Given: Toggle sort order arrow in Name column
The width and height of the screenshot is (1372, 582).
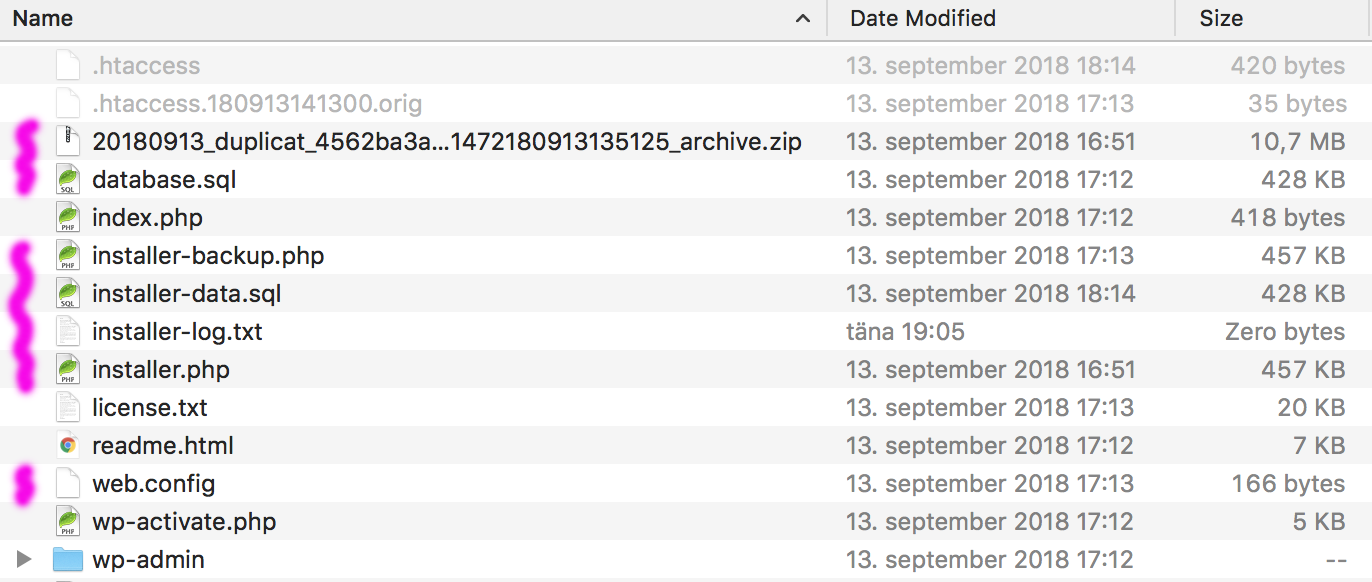Looking at the screenshot, I should click(x=802, y=18).
